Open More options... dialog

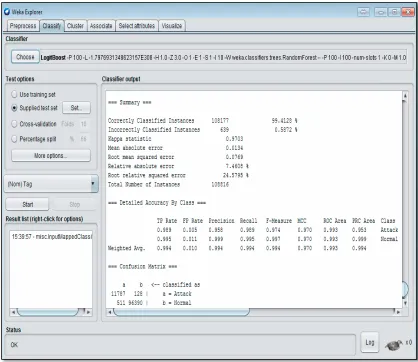click(x=51, y=155)
